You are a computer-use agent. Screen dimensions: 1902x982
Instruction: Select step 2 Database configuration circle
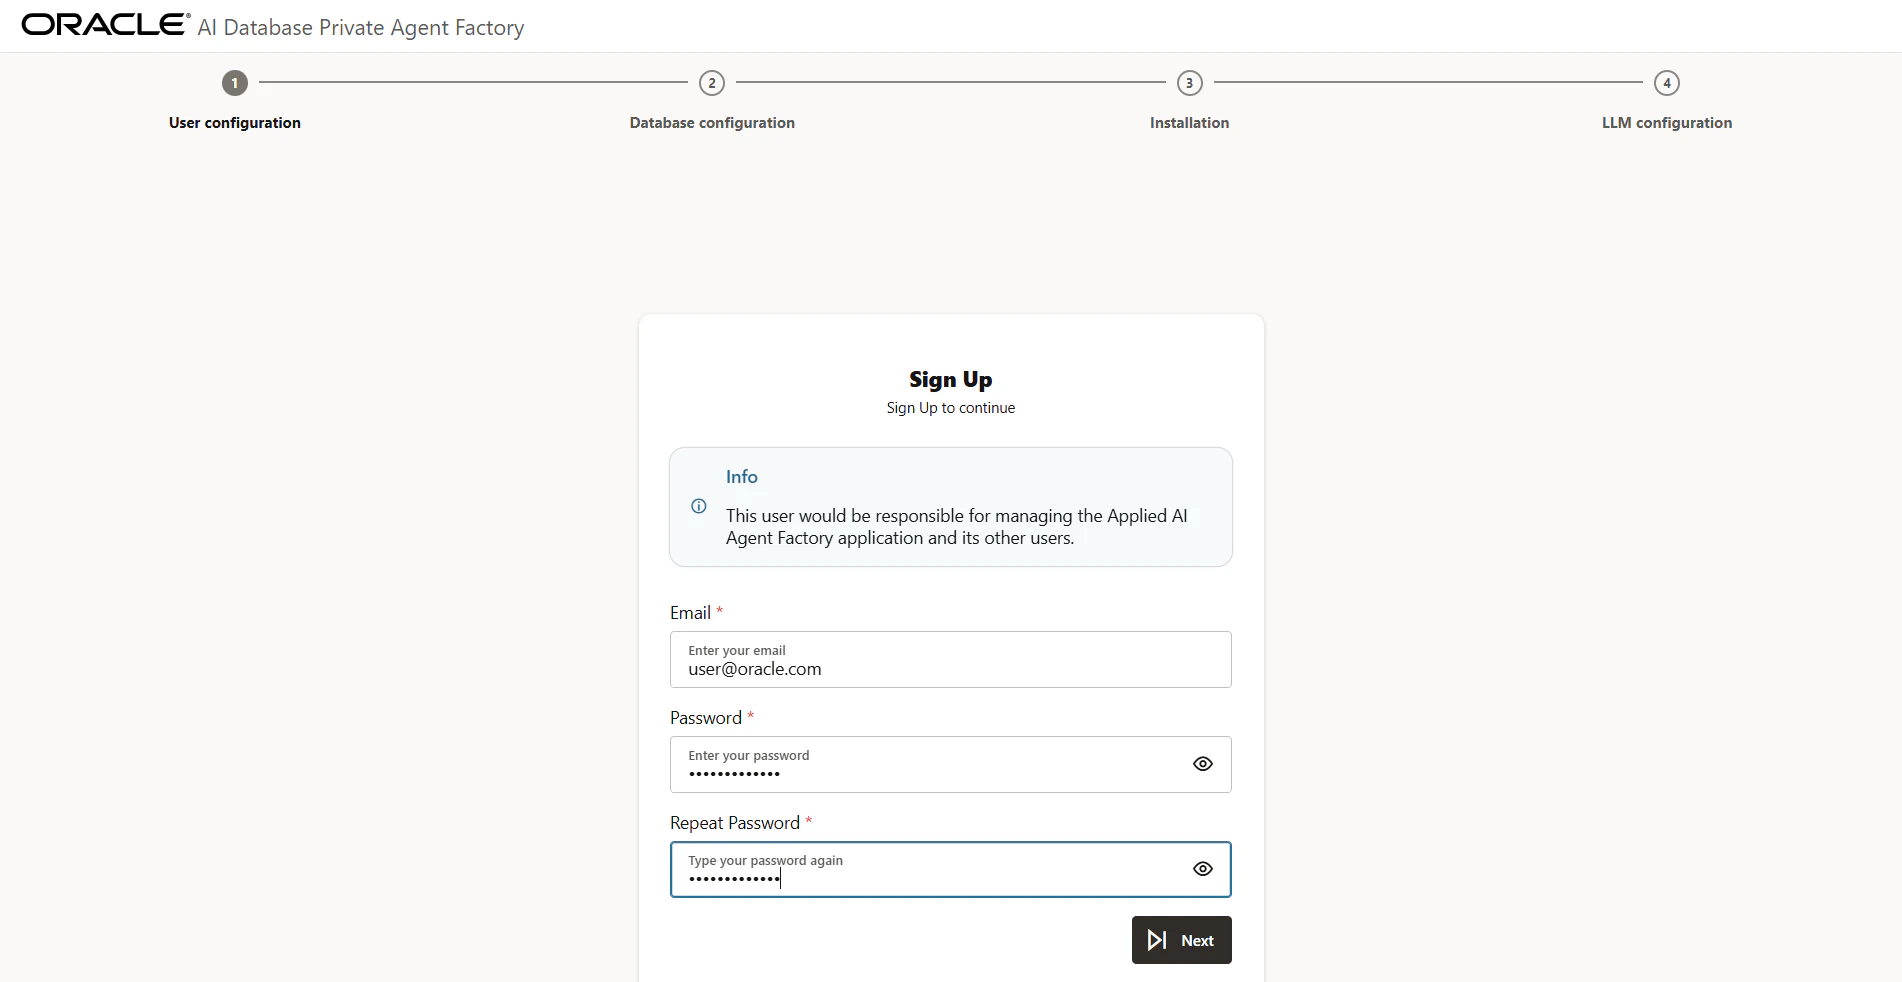(712, 83)
